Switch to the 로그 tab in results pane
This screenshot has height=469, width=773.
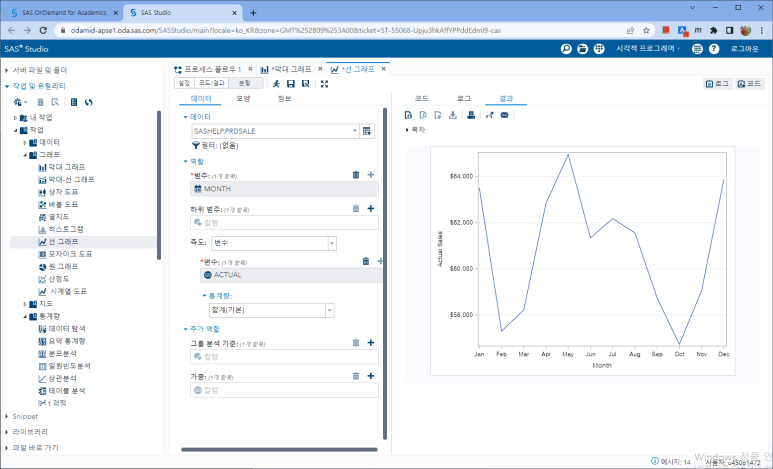(x=464, y=99)
